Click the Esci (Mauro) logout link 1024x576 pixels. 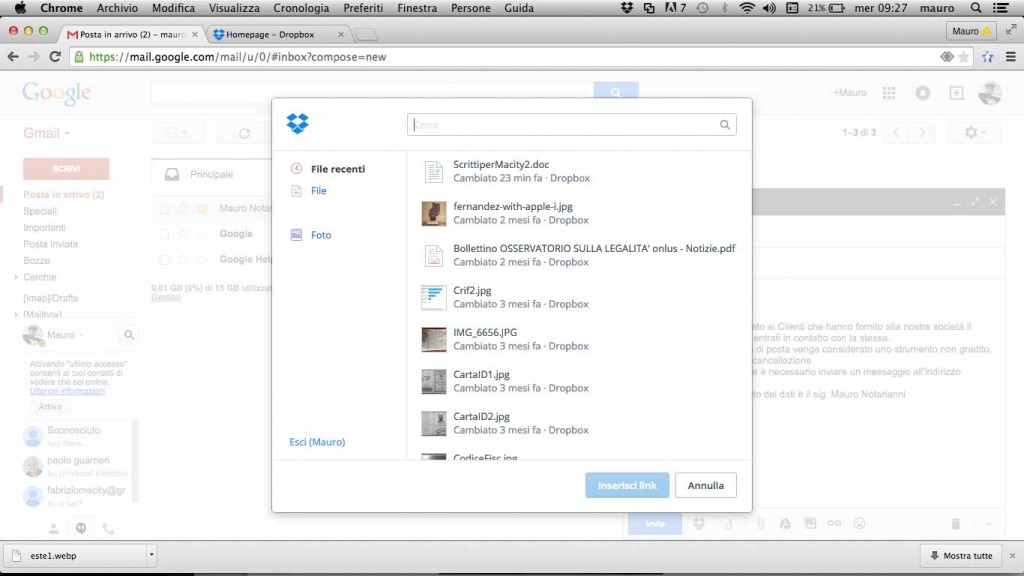coord(317,442)
